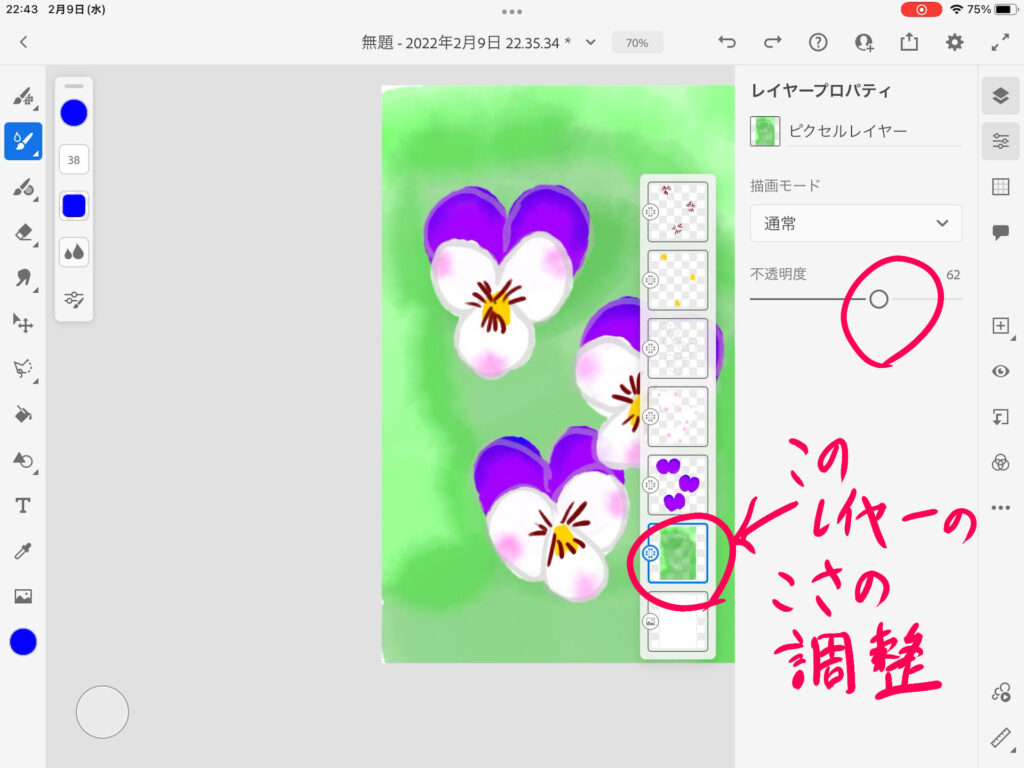The width and height of the screenshot is (1024, 768).
Task: Select the Move/Transform tool
Action: coord(23,322)
